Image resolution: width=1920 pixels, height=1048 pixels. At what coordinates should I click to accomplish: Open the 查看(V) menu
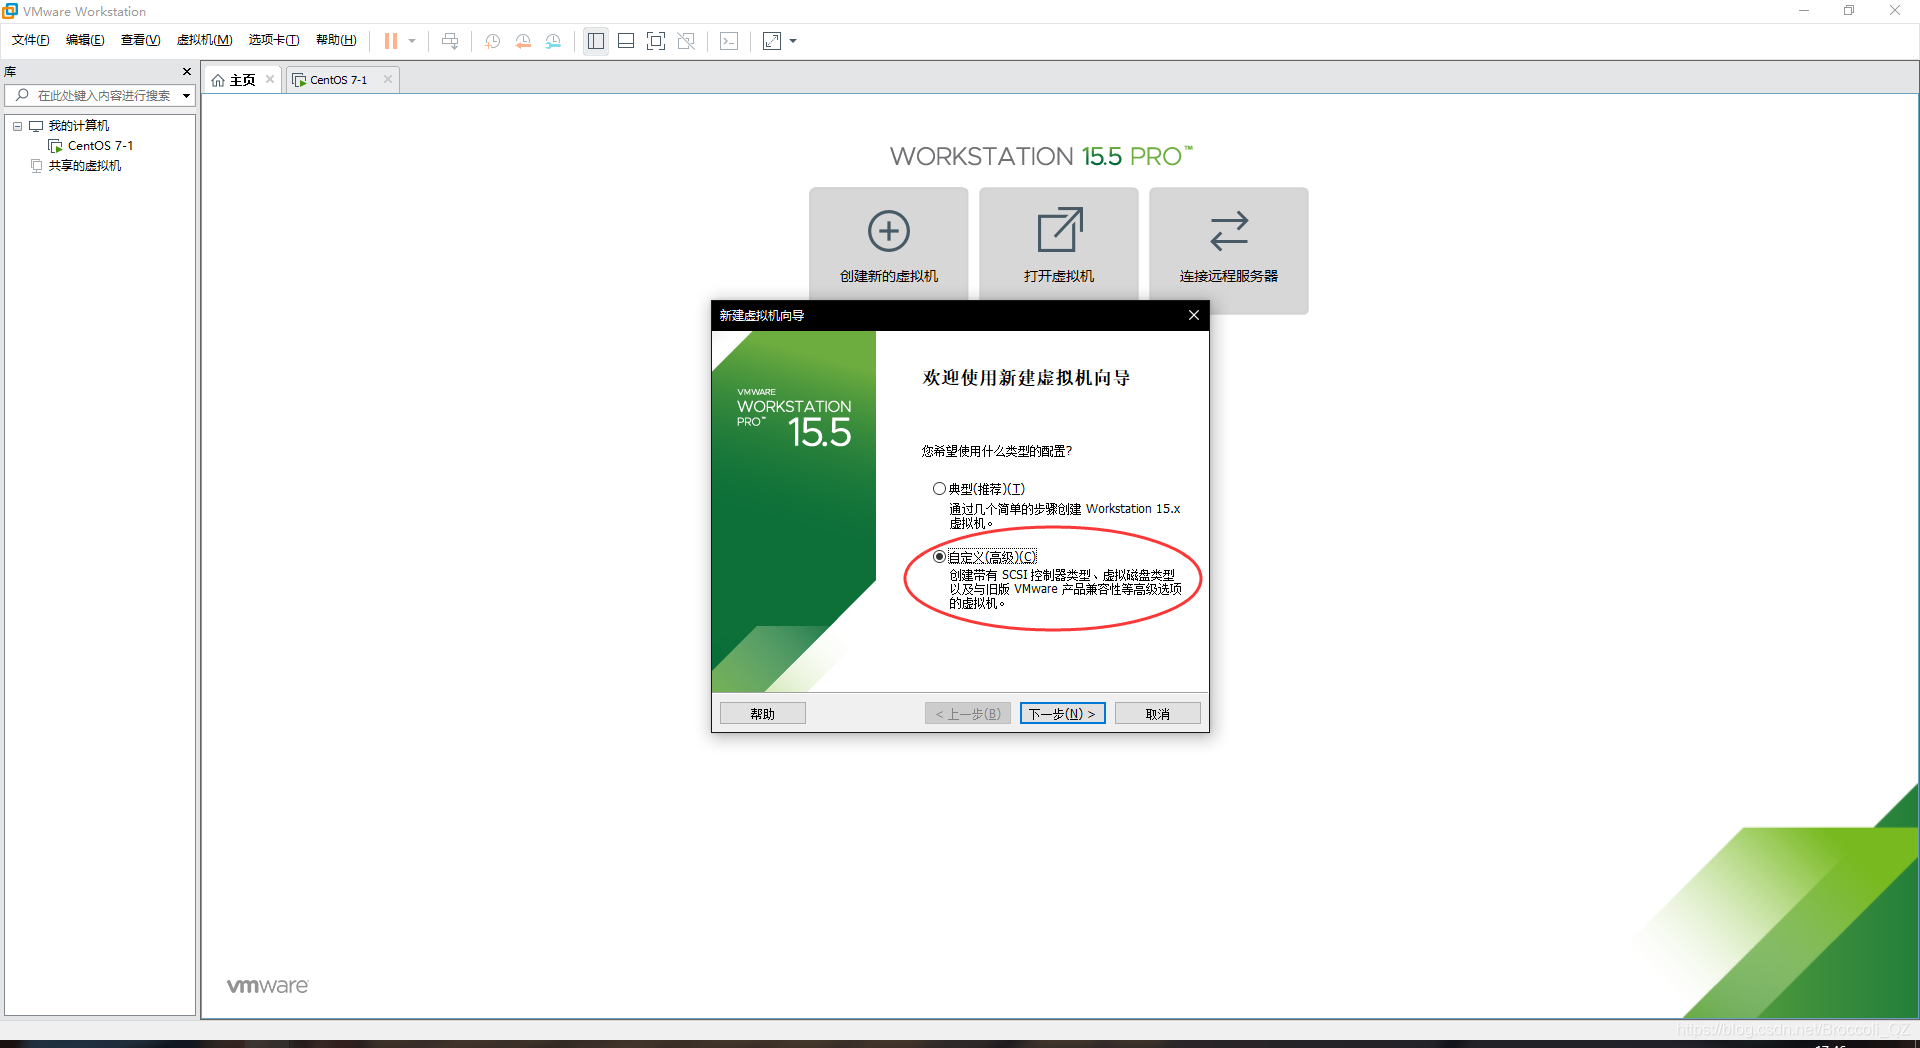pyautogui.click(x=140, y=40)
